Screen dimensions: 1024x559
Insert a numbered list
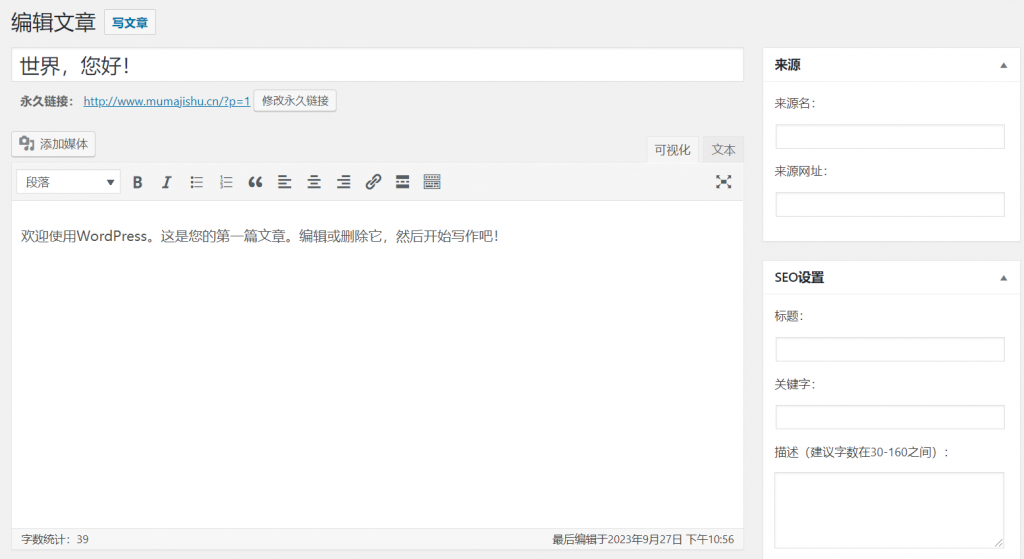(x=226, y=182)
